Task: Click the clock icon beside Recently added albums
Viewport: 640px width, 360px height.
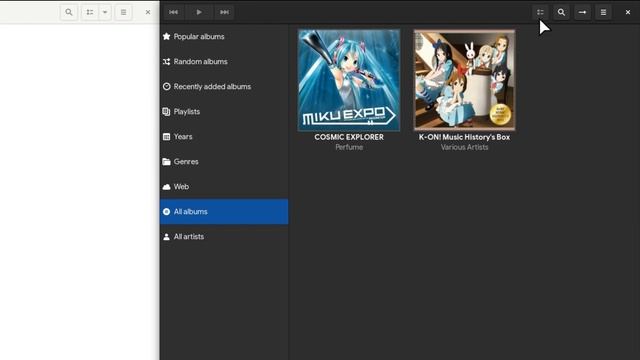Action: (167, 87)
